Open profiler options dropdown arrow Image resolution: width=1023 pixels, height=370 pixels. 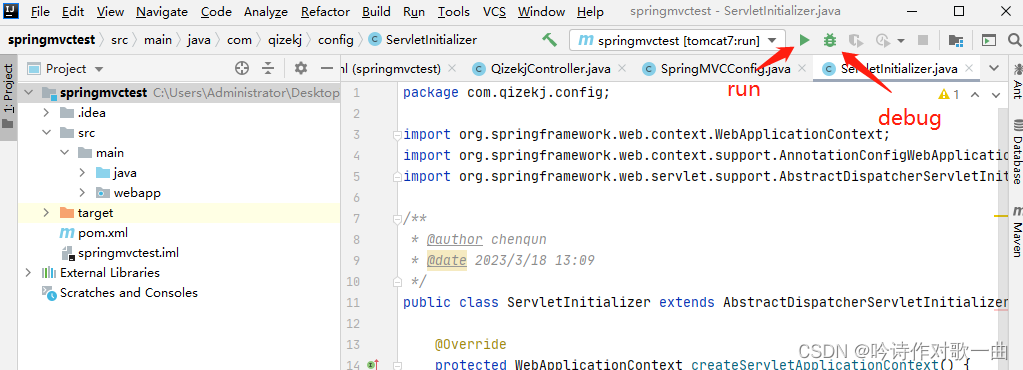(902, 40)
